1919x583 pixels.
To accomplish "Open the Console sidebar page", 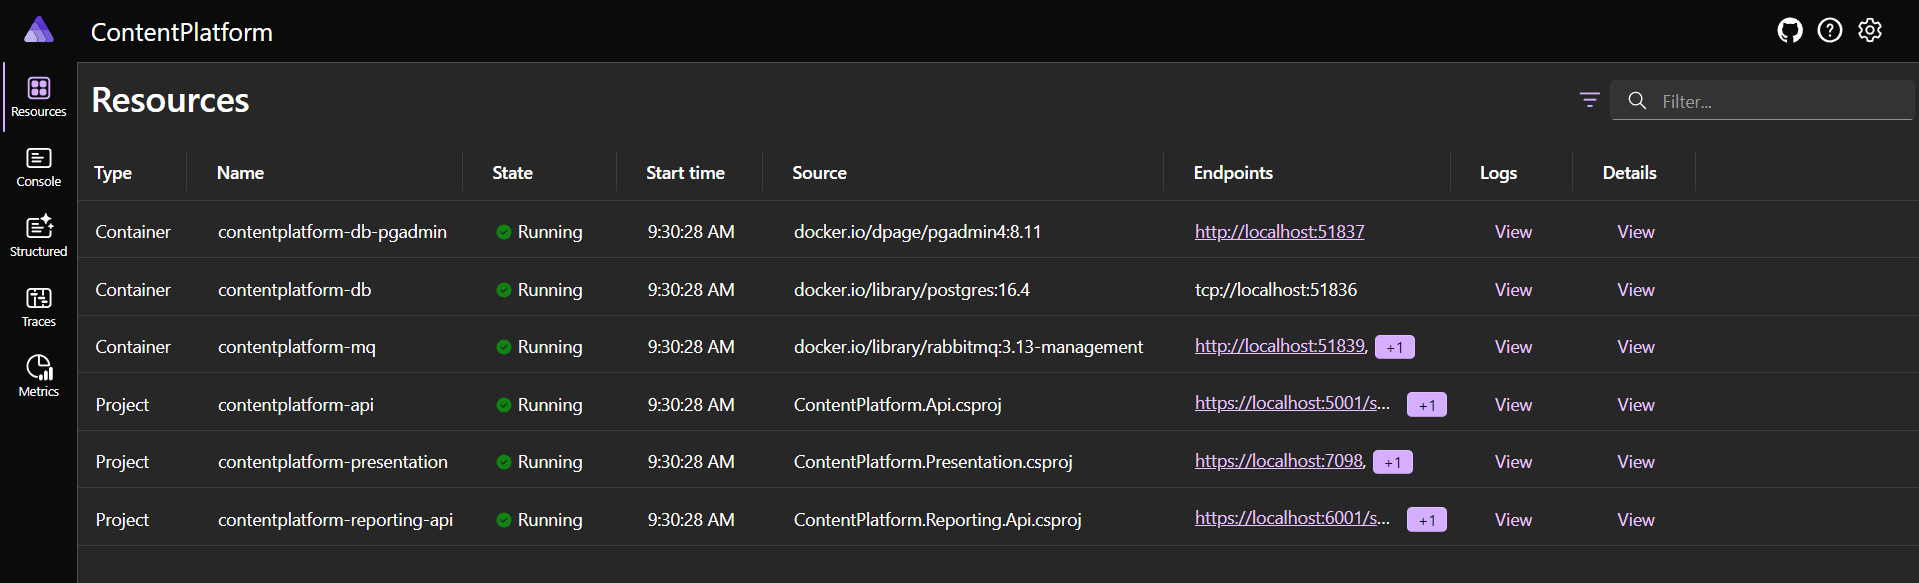I will tap(39, 167).
